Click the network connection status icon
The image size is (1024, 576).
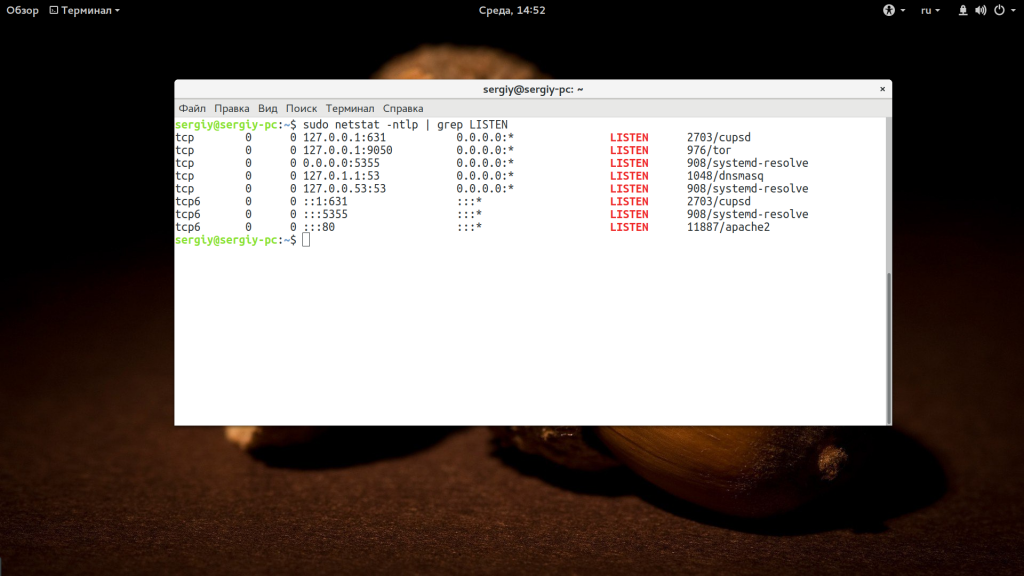point(963,10)
